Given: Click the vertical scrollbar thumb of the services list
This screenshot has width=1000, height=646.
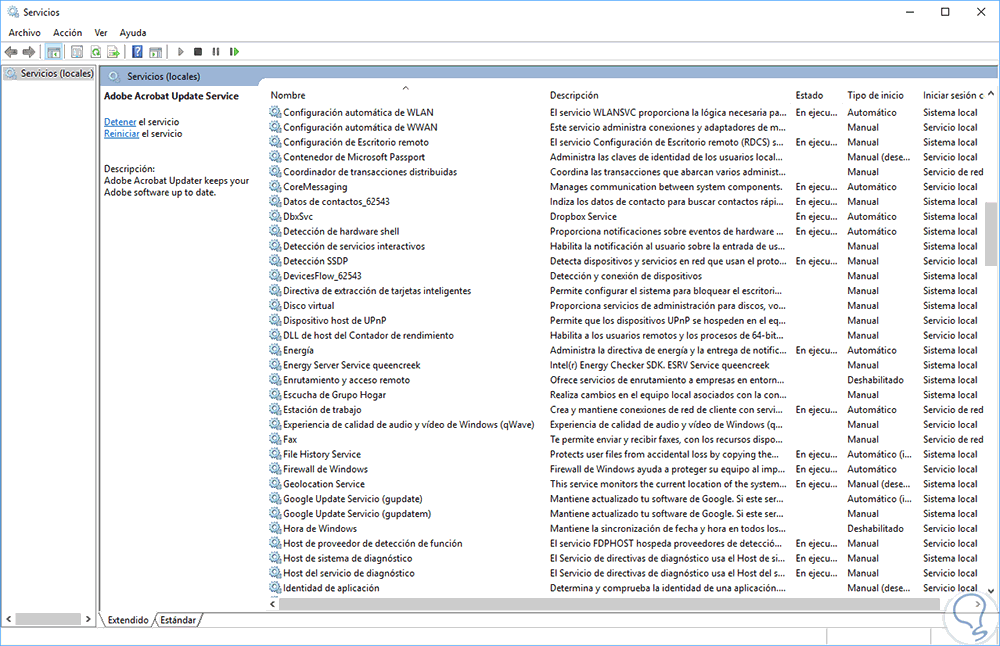Looking at the screenshot, I should [991, 234].
